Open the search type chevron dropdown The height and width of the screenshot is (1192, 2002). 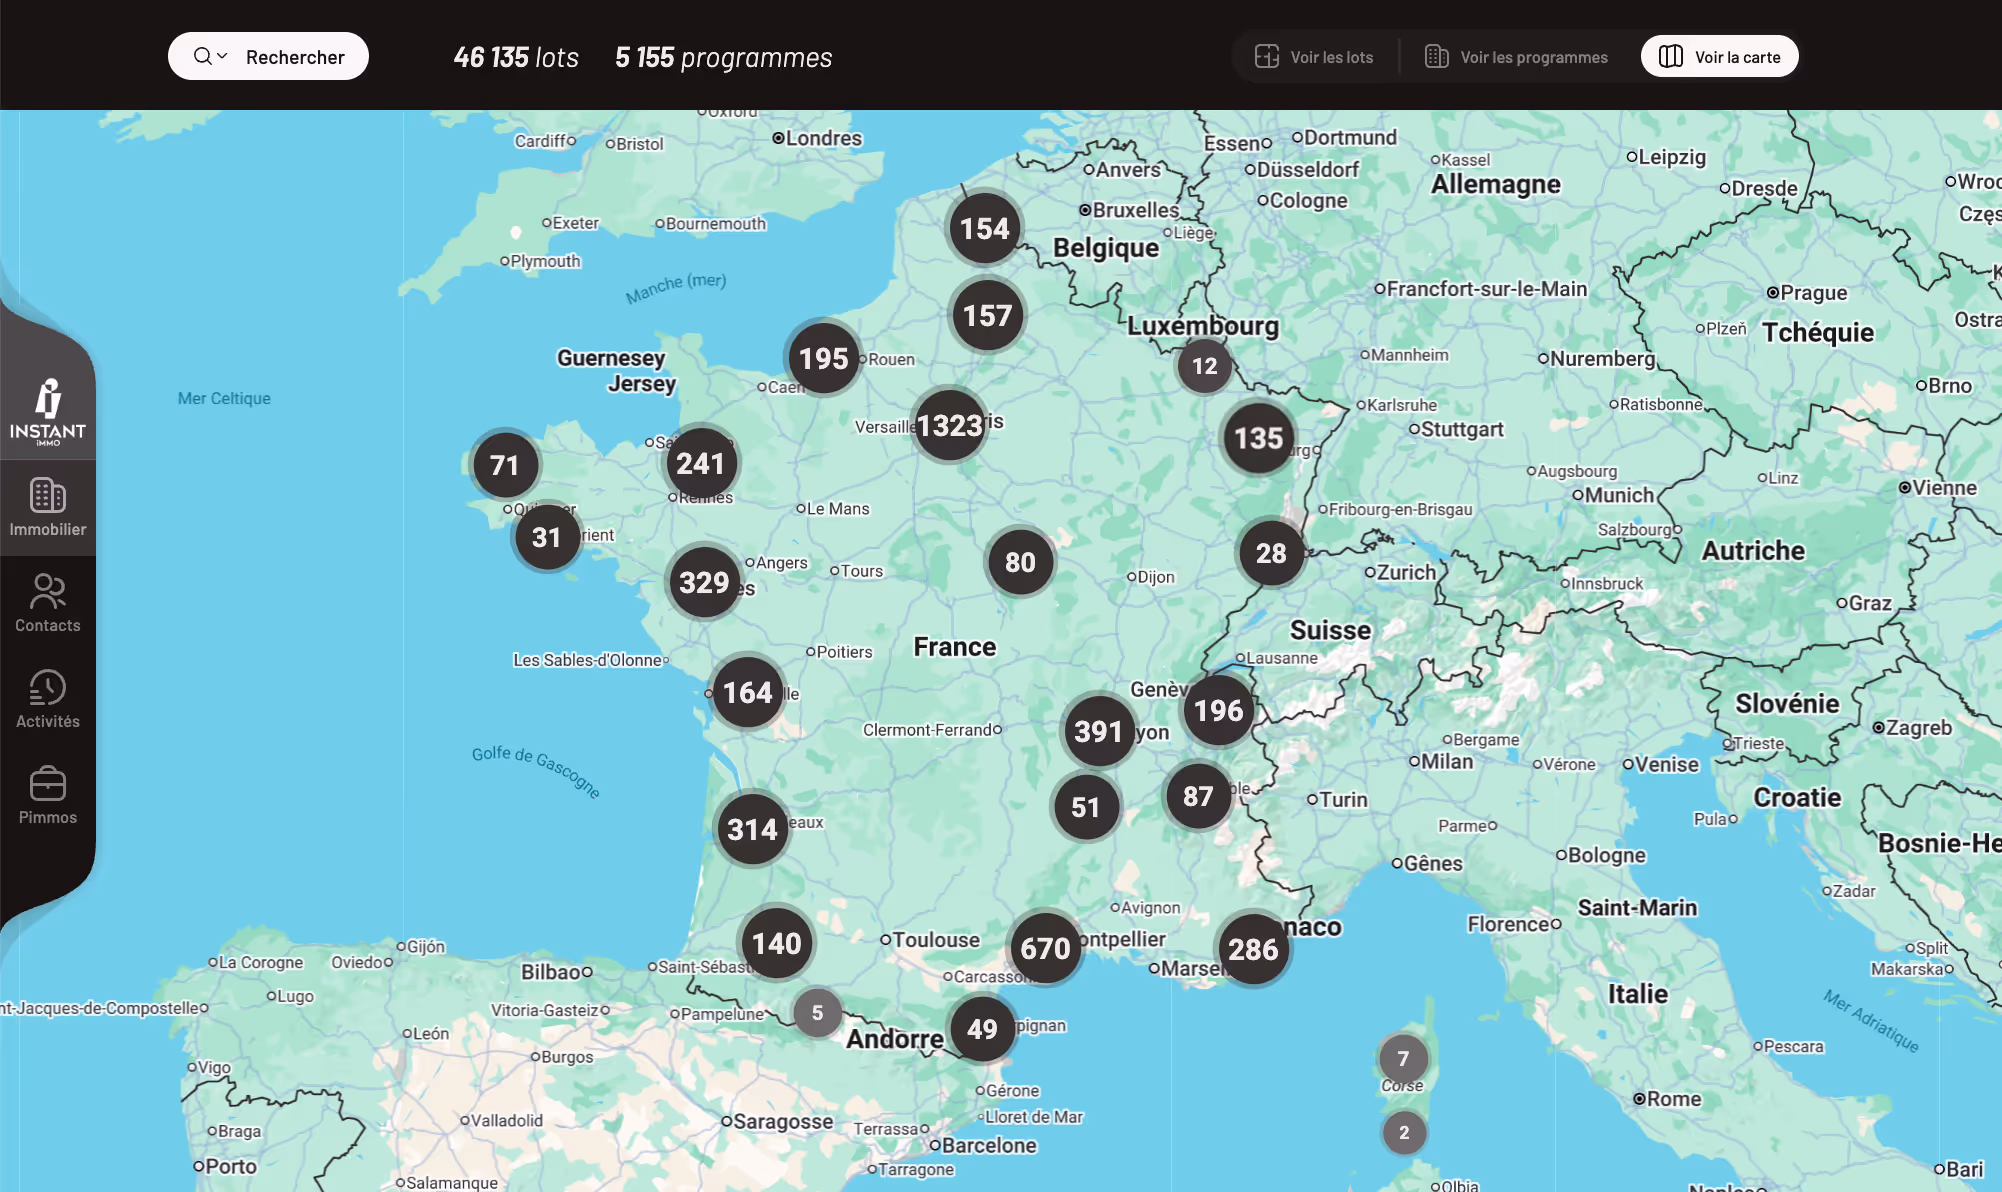[222, 56]
